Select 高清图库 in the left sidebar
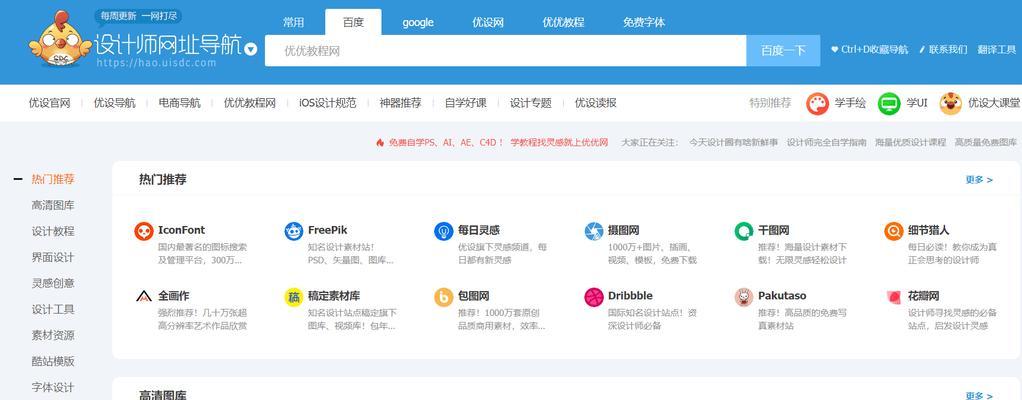1022x400 pixels. [x=53, y=205]
